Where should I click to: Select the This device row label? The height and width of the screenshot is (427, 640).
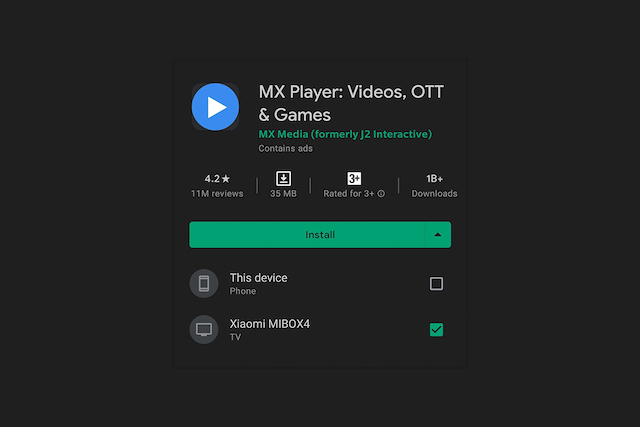tap(258, 278)
